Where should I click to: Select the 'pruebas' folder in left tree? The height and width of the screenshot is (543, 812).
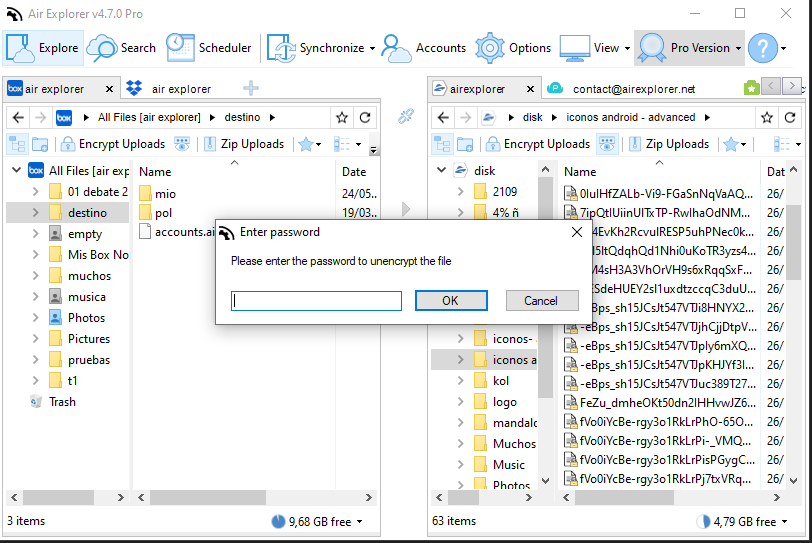point(89,360)
